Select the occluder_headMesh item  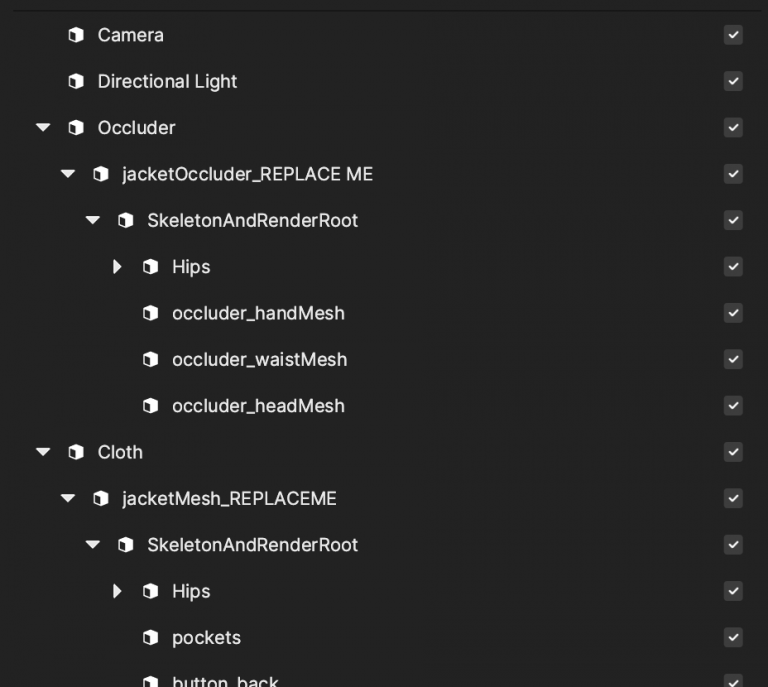[258, 406]
